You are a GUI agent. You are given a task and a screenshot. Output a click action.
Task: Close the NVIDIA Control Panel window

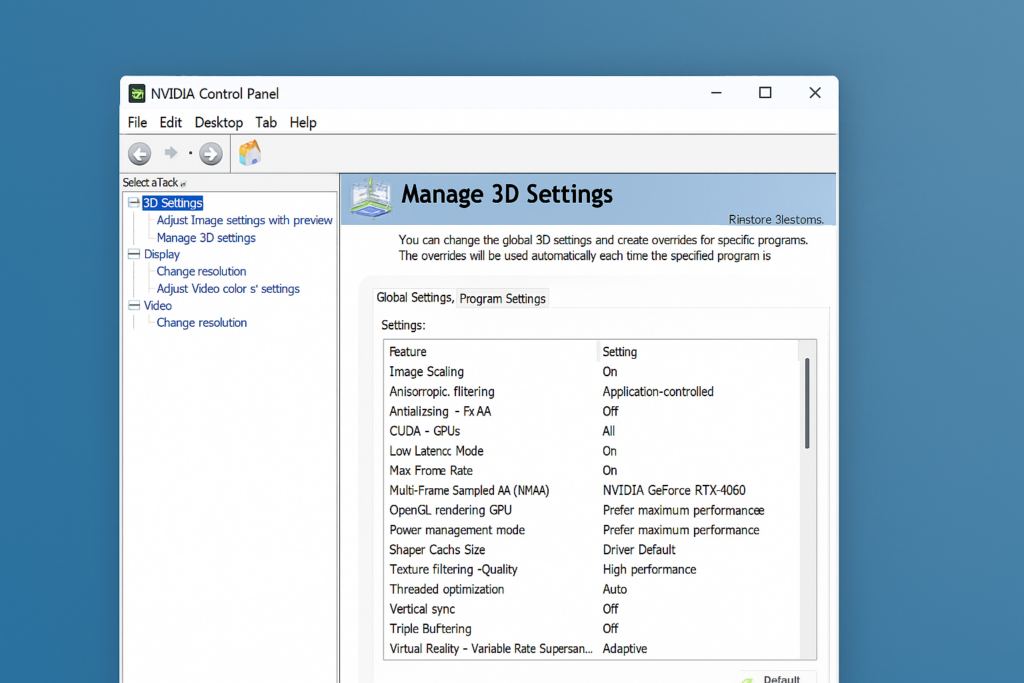pyautogui.click(x=814, y=93)
